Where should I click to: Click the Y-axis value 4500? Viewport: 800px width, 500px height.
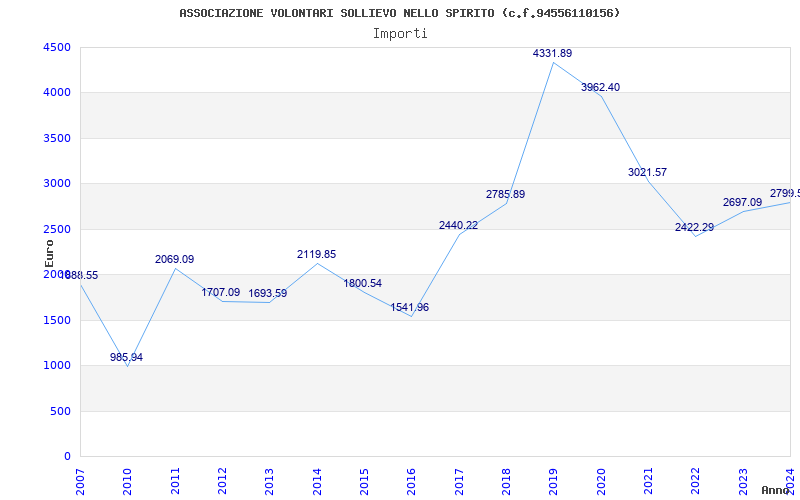click(57, 47)
